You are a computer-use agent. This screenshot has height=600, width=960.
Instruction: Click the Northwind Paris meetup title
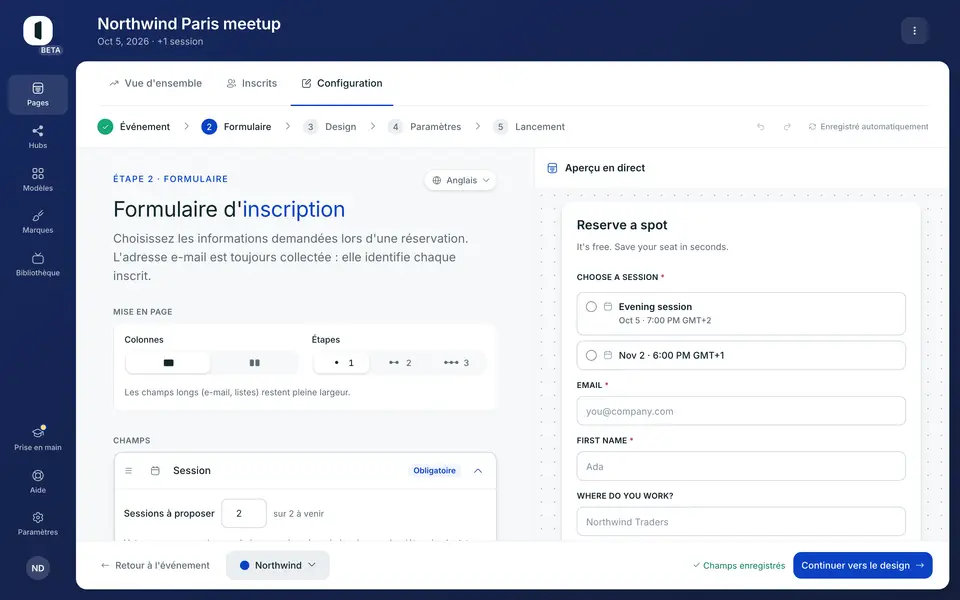click(189, 24)
